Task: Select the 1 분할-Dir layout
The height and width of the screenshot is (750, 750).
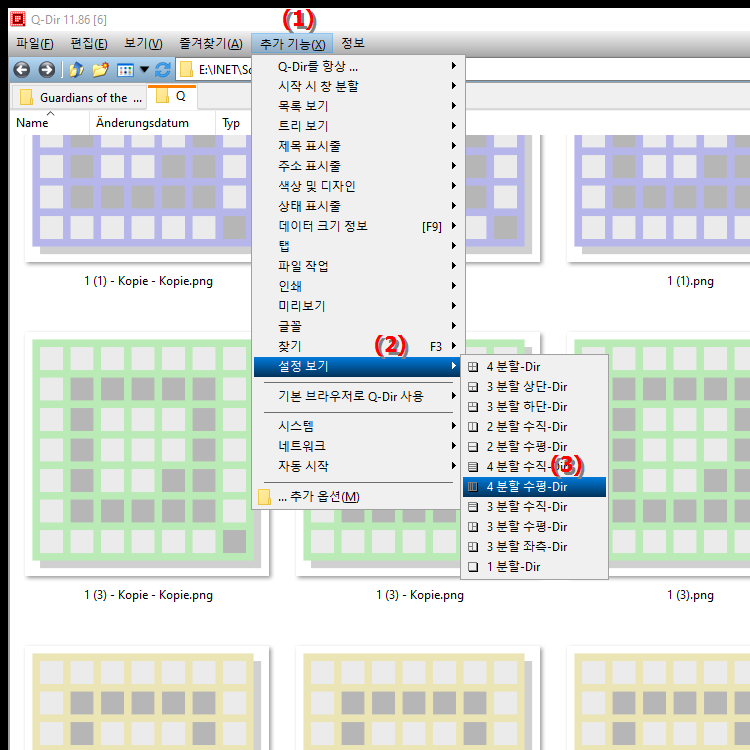Action: pyautogui.click(x=534, y=567)
